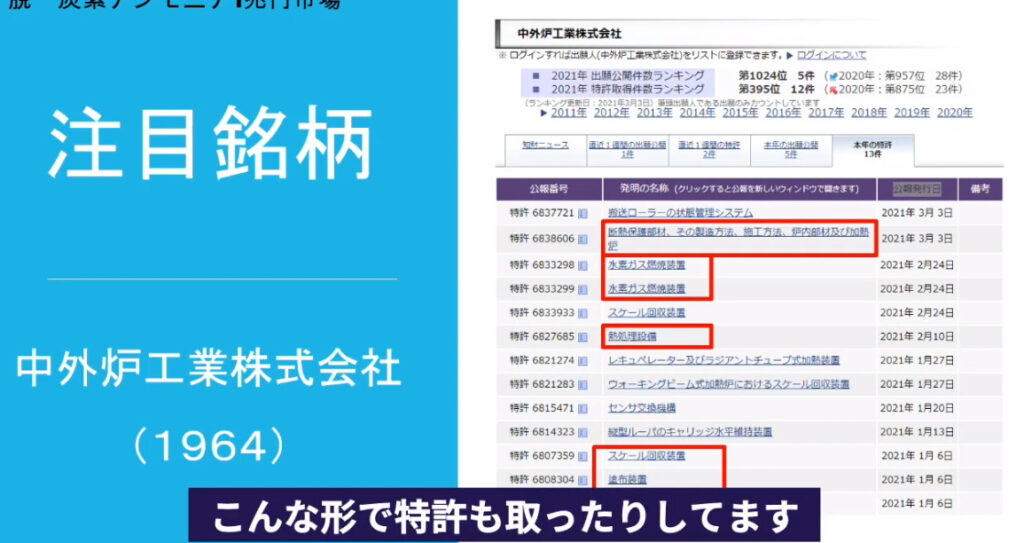Open the 2016年 ranking link
Screen dimensions: 1024x543
[x=783, y=113]
